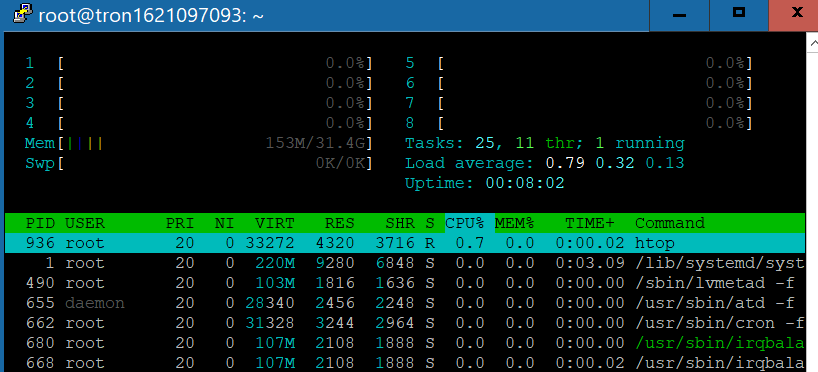Image resolution: width=818 pixels, height=372 pixels.
Task: Close the PuTTY terminal window
Action: (x=793, y=15)
